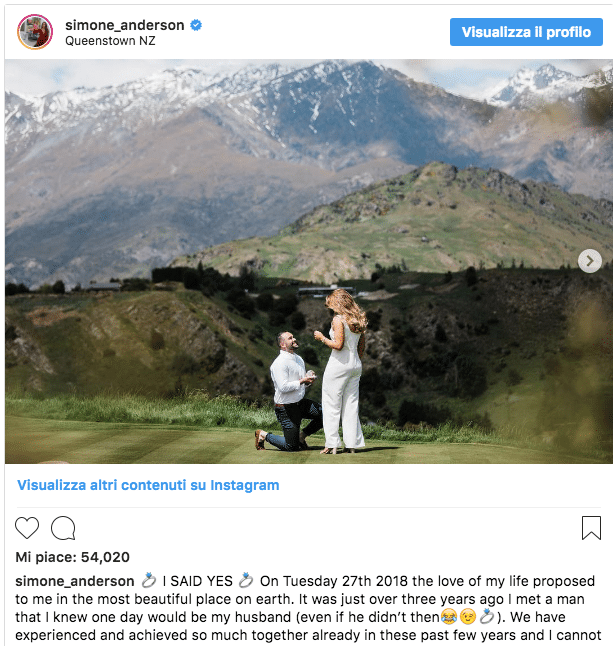Click the ring emoji after I SAID YES

[246, 580]
